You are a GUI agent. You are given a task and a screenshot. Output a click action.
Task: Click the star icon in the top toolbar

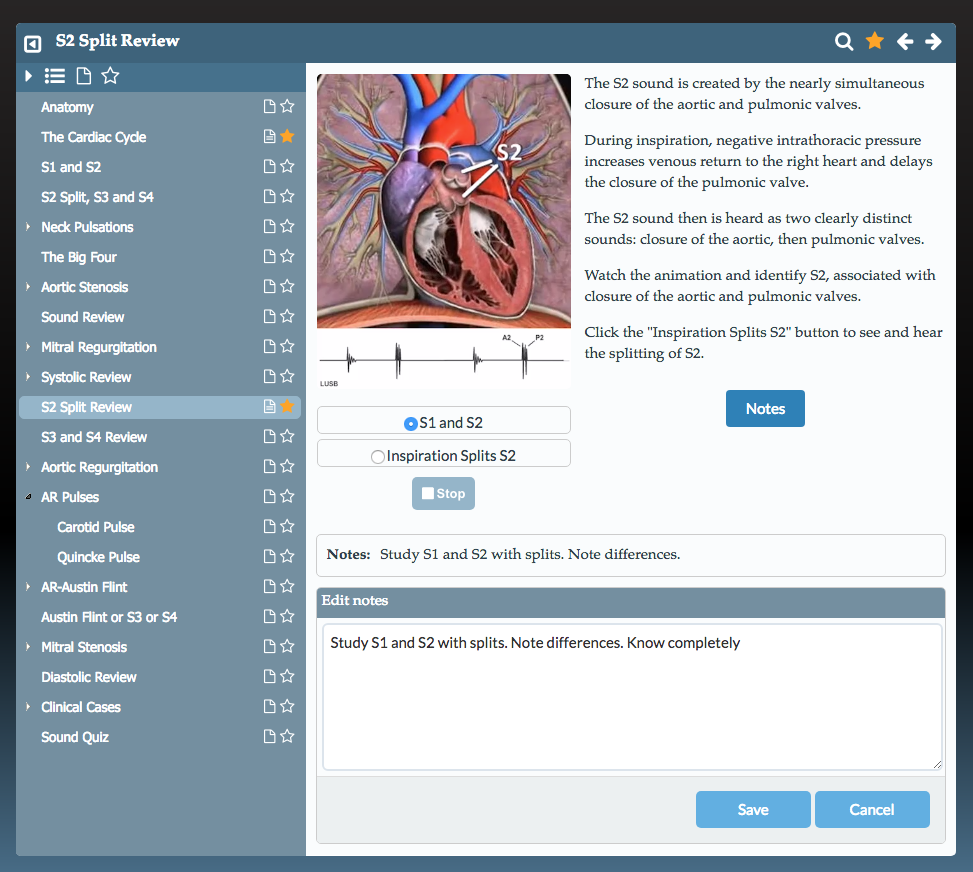[874, 42]
